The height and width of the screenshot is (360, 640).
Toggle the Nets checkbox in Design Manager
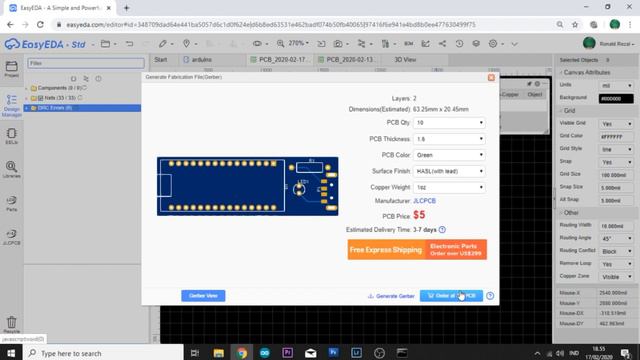[40, 98]
